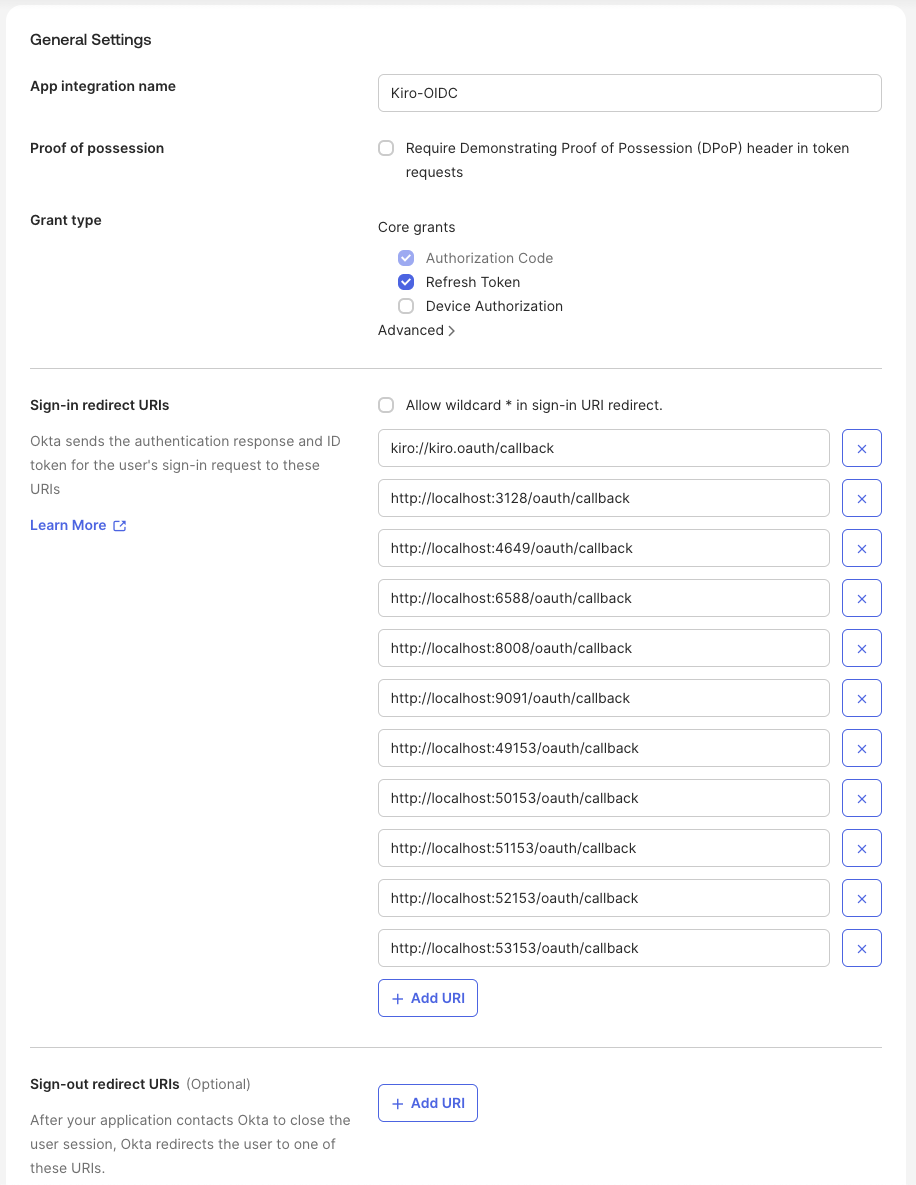Delete the localhost:6588 redirect URI

click(x=861, y=598)
